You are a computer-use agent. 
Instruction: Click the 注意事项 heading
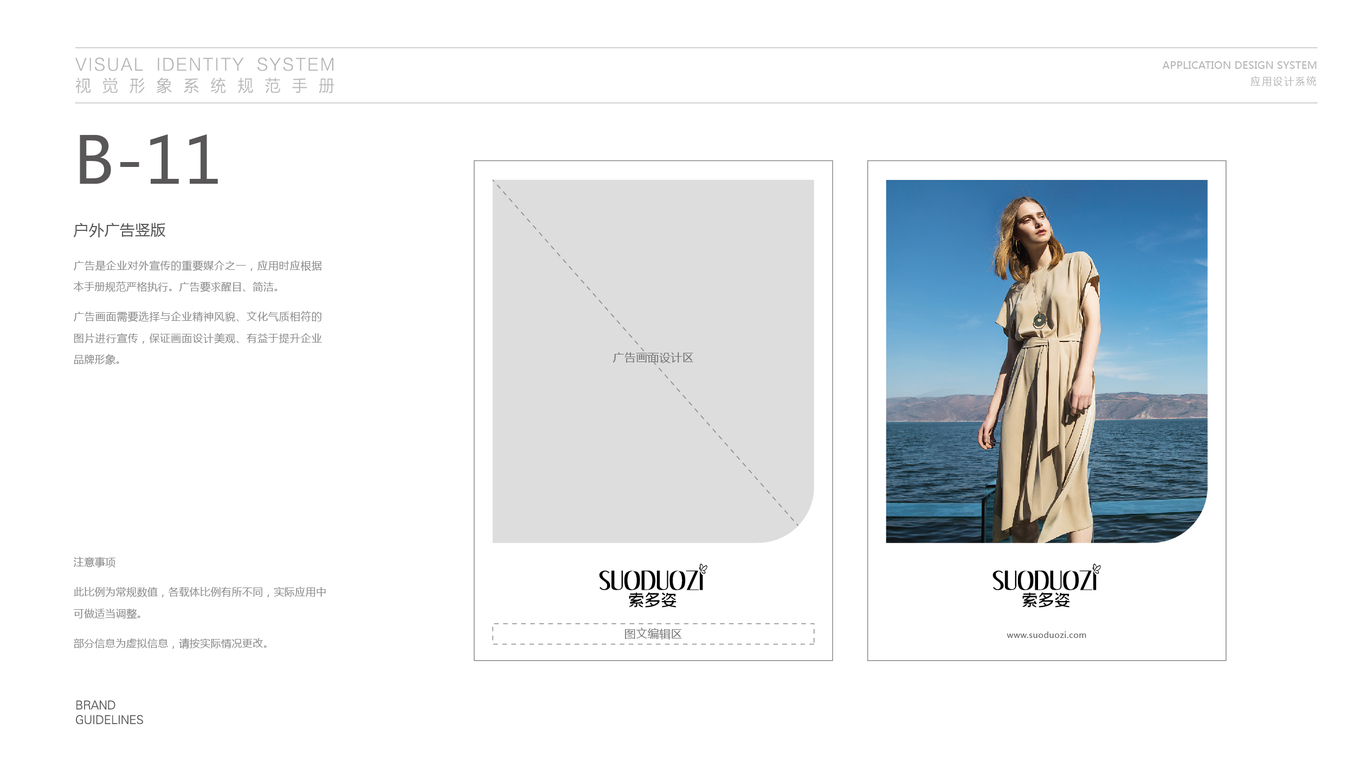94,562
